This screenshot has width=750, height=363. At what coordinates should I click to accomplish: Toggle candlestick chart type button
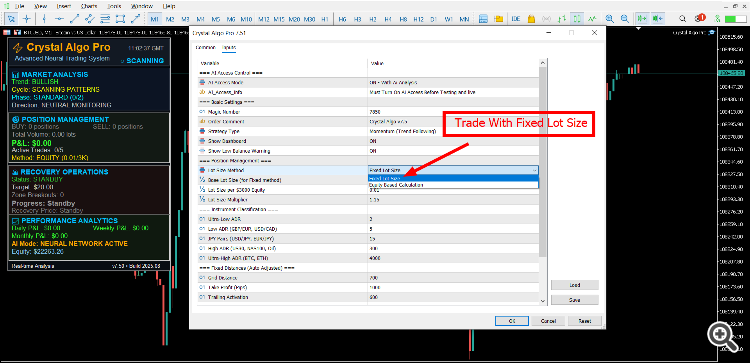tap(577, 19)
